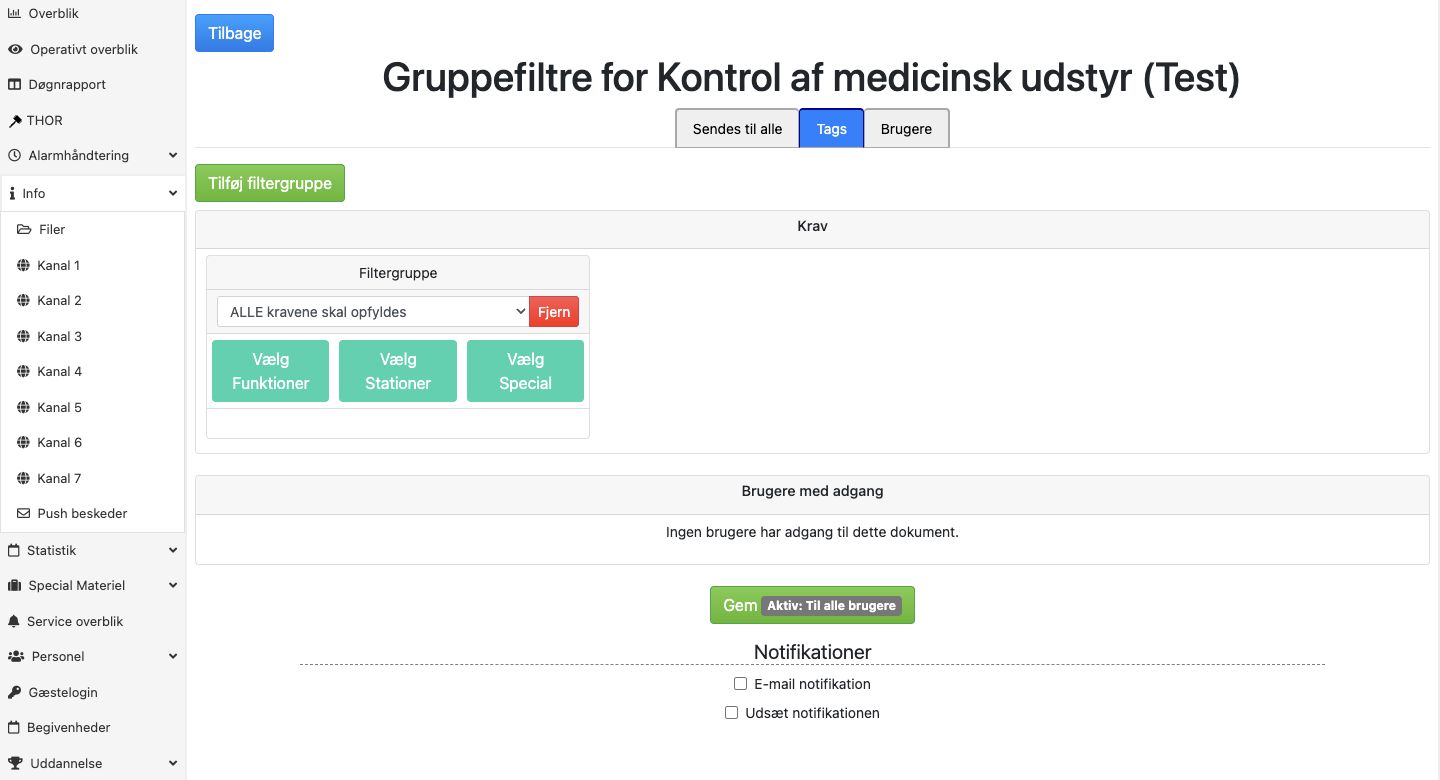The height and width of the screenshot is (780, 1440).
Task: Switch to the Sendes til alle tab
Action: click(737, 129)
